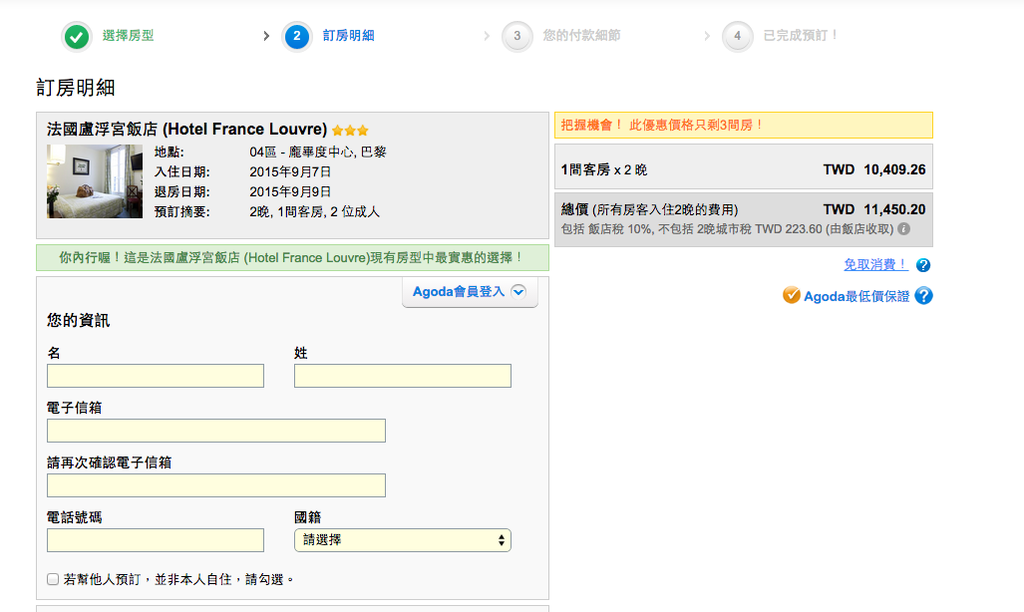Open the 國籍 nationality dropdown
Viewport: 1024px width, 612px height.
click(x=402, y=540)
